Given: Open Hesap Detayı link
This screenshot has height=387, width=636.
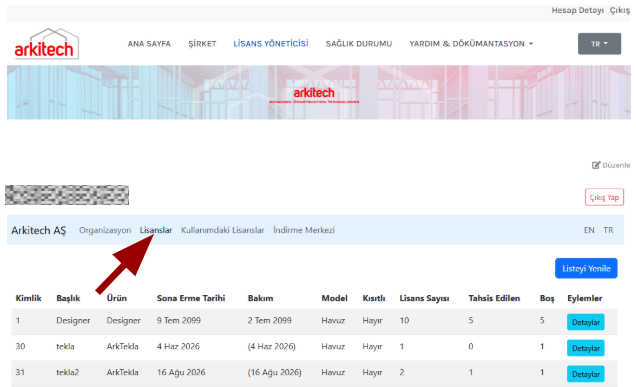Looking at the screenshot, I should click(x=578, y=10).
